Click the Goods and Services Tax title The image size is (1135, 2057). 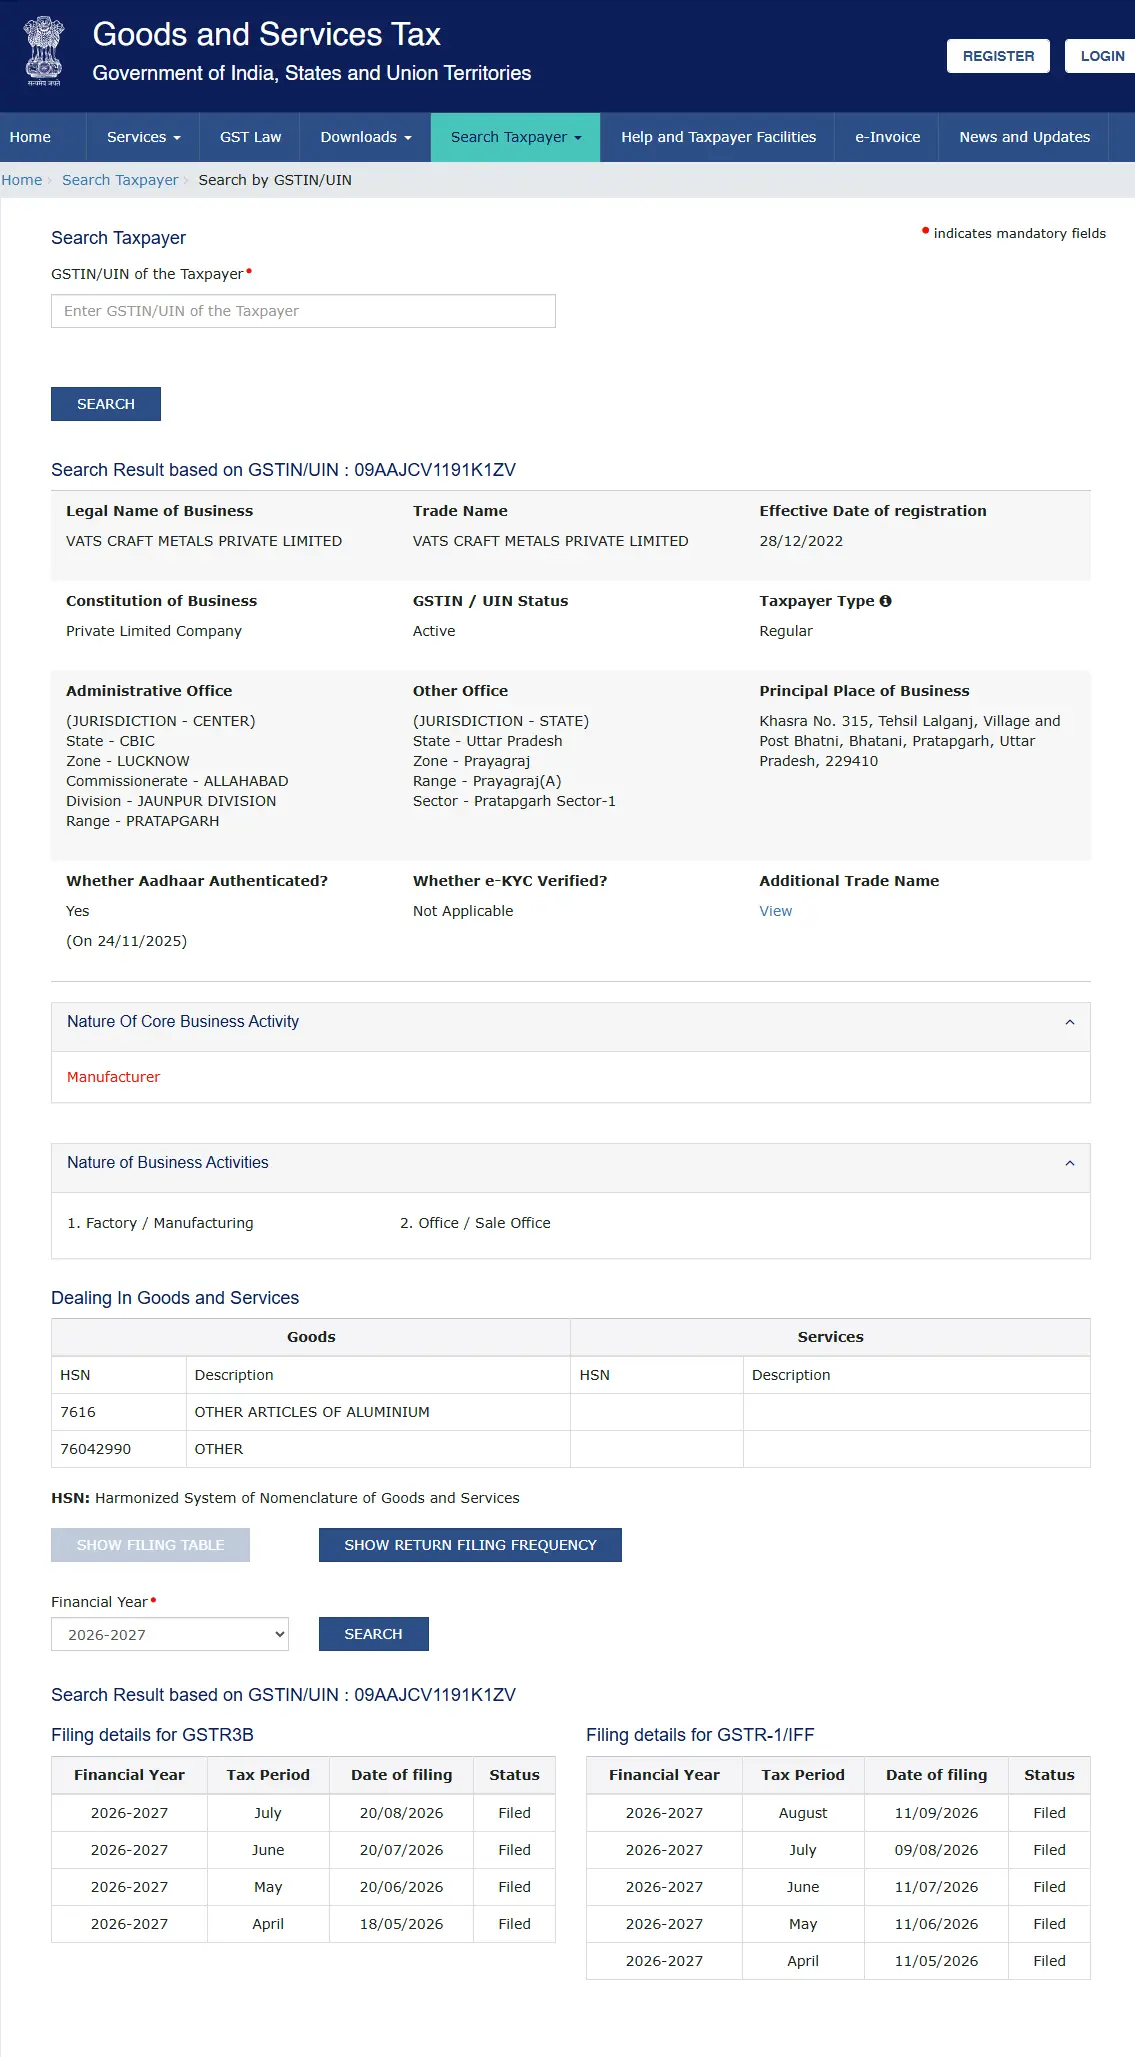click(x=266, y=34)
